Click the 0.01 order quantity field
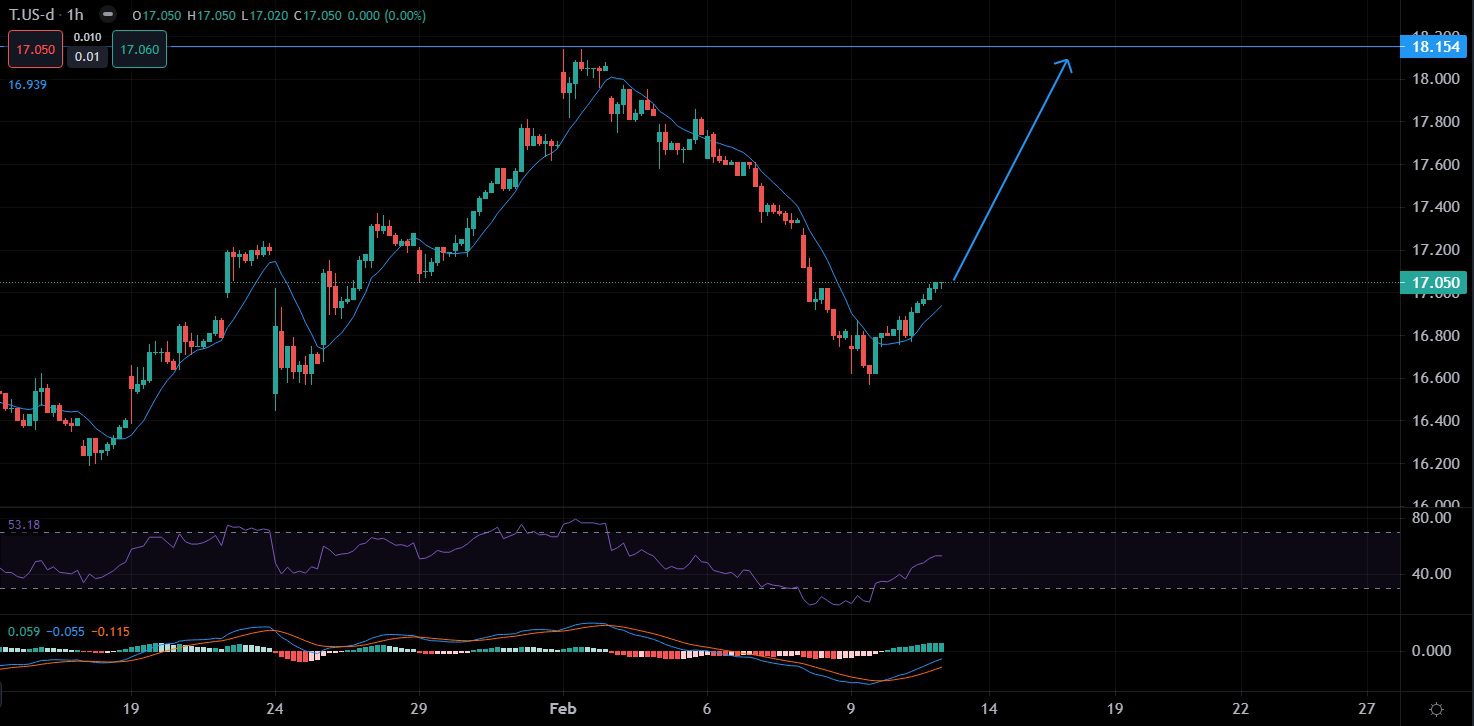 (89, 57)
